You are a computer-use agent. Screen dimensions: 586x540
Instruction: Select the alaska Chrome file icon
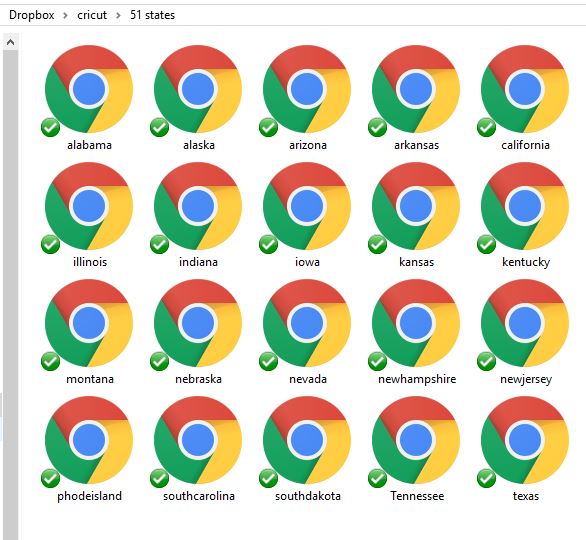click(198, 89)
